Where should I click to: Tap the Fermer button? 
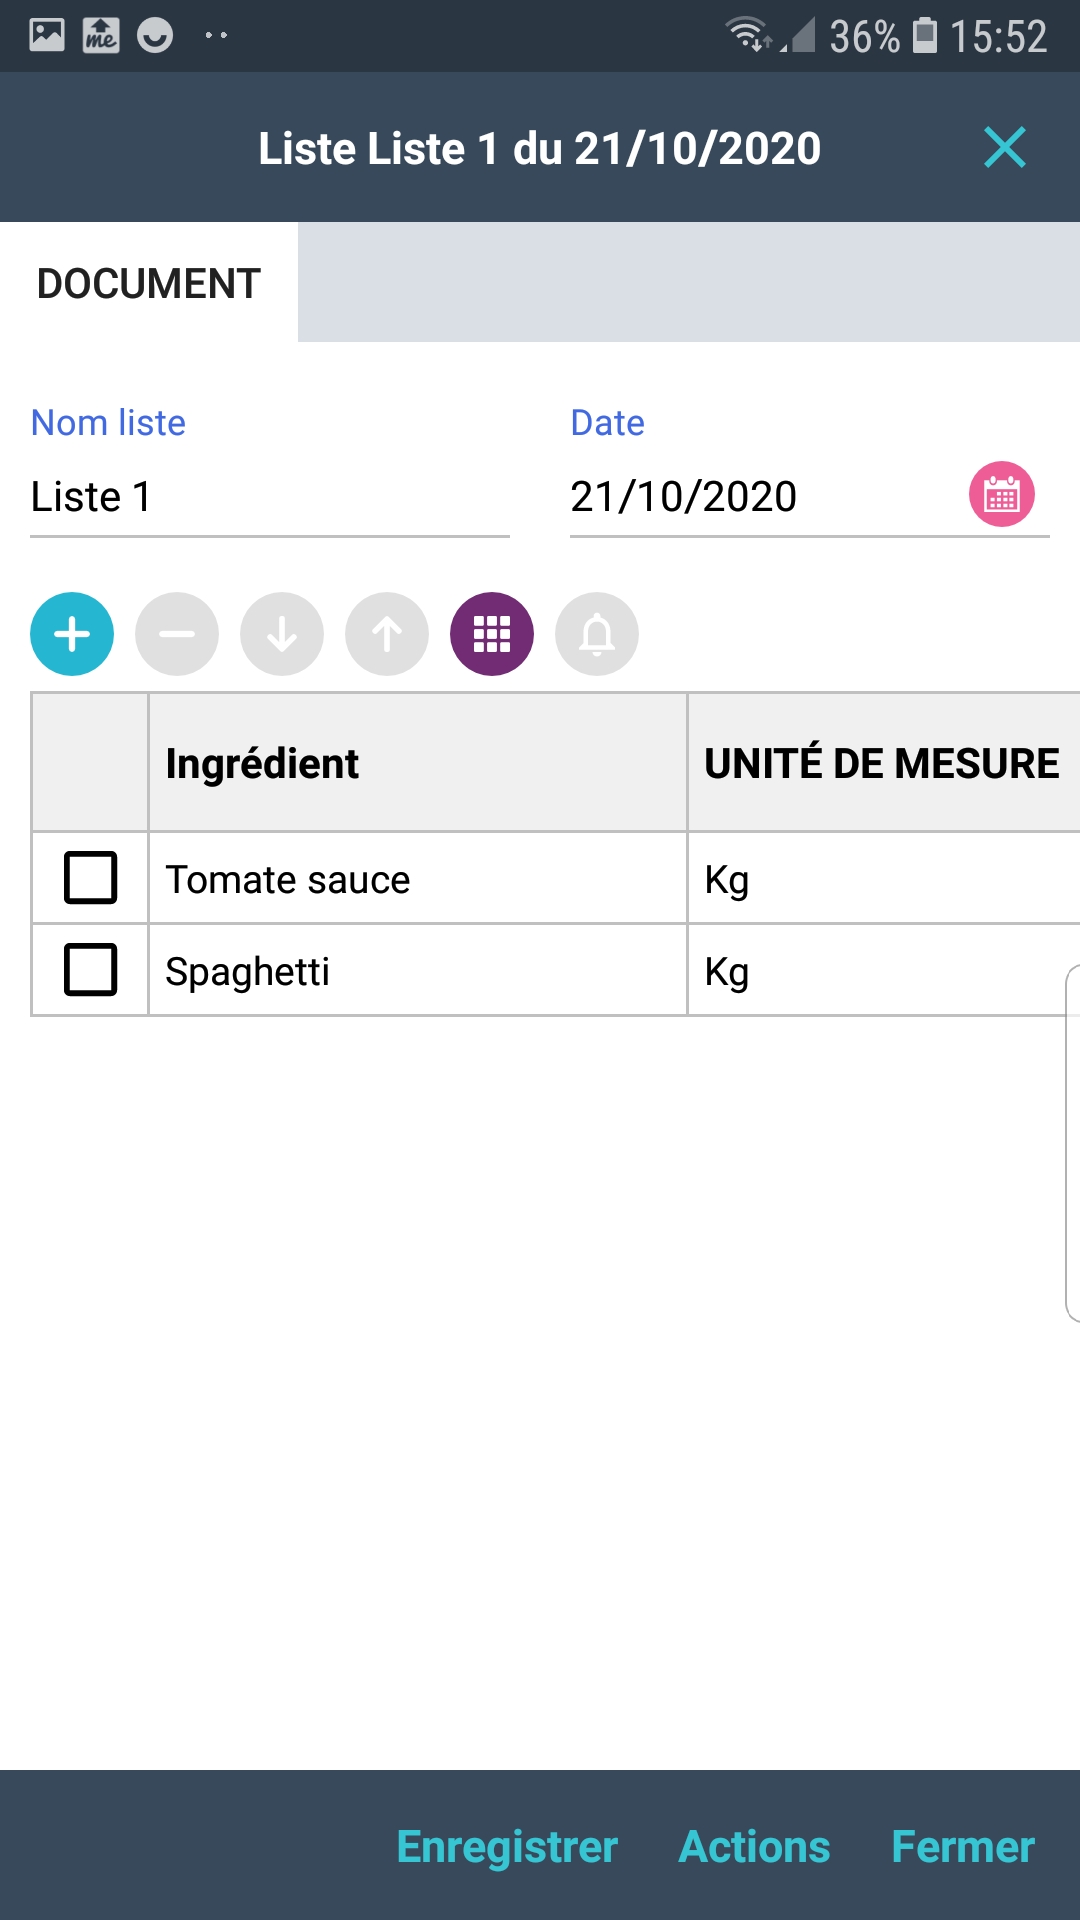pyautogui.click(x=962, y=1847)
